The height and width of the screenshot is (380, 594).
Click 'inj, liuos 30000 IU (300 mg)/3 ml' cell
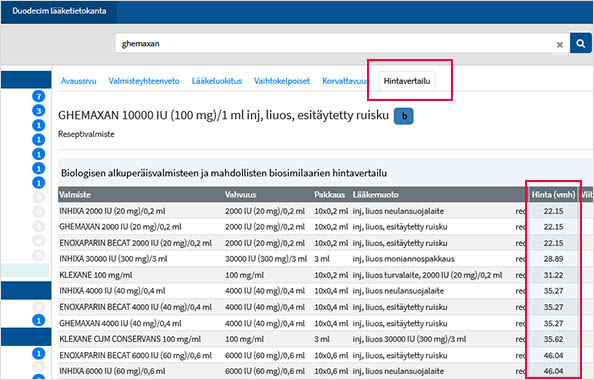point(409,339)
